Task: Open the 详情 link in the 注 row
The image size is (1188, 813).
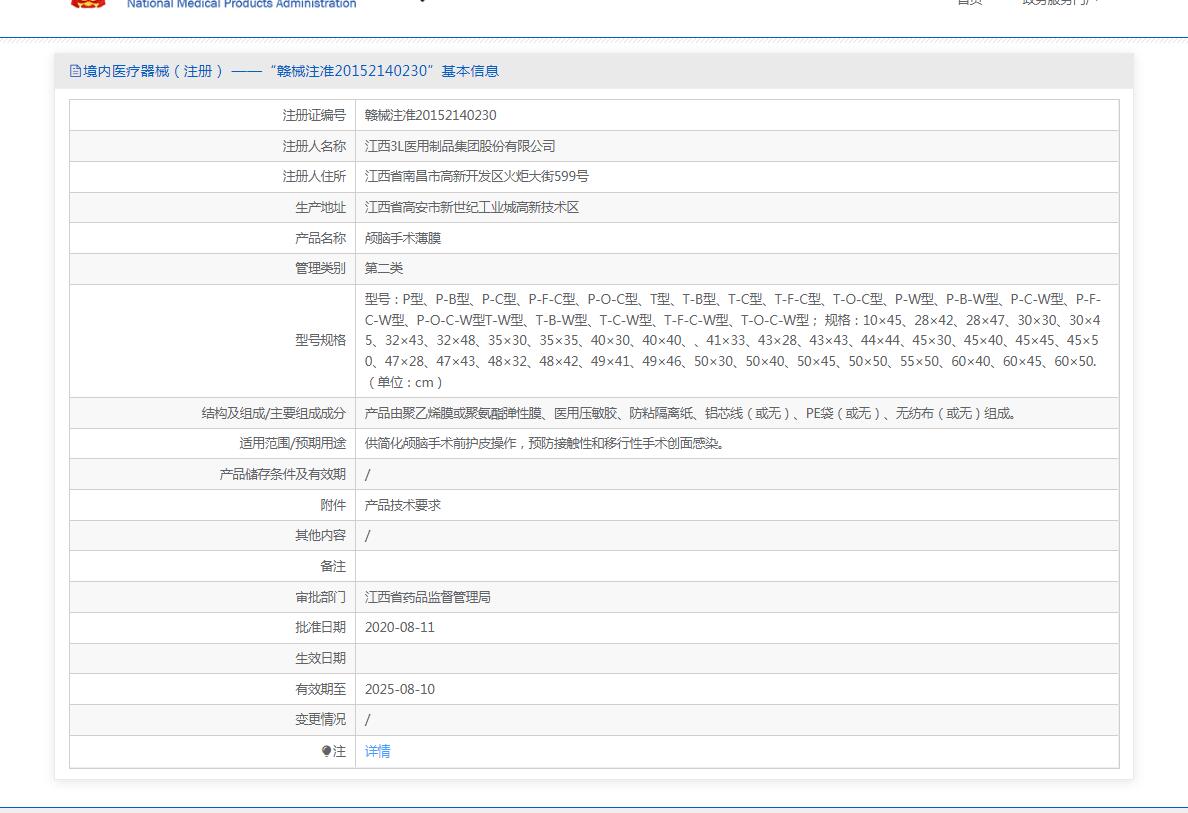Action: tap(377, 751)
